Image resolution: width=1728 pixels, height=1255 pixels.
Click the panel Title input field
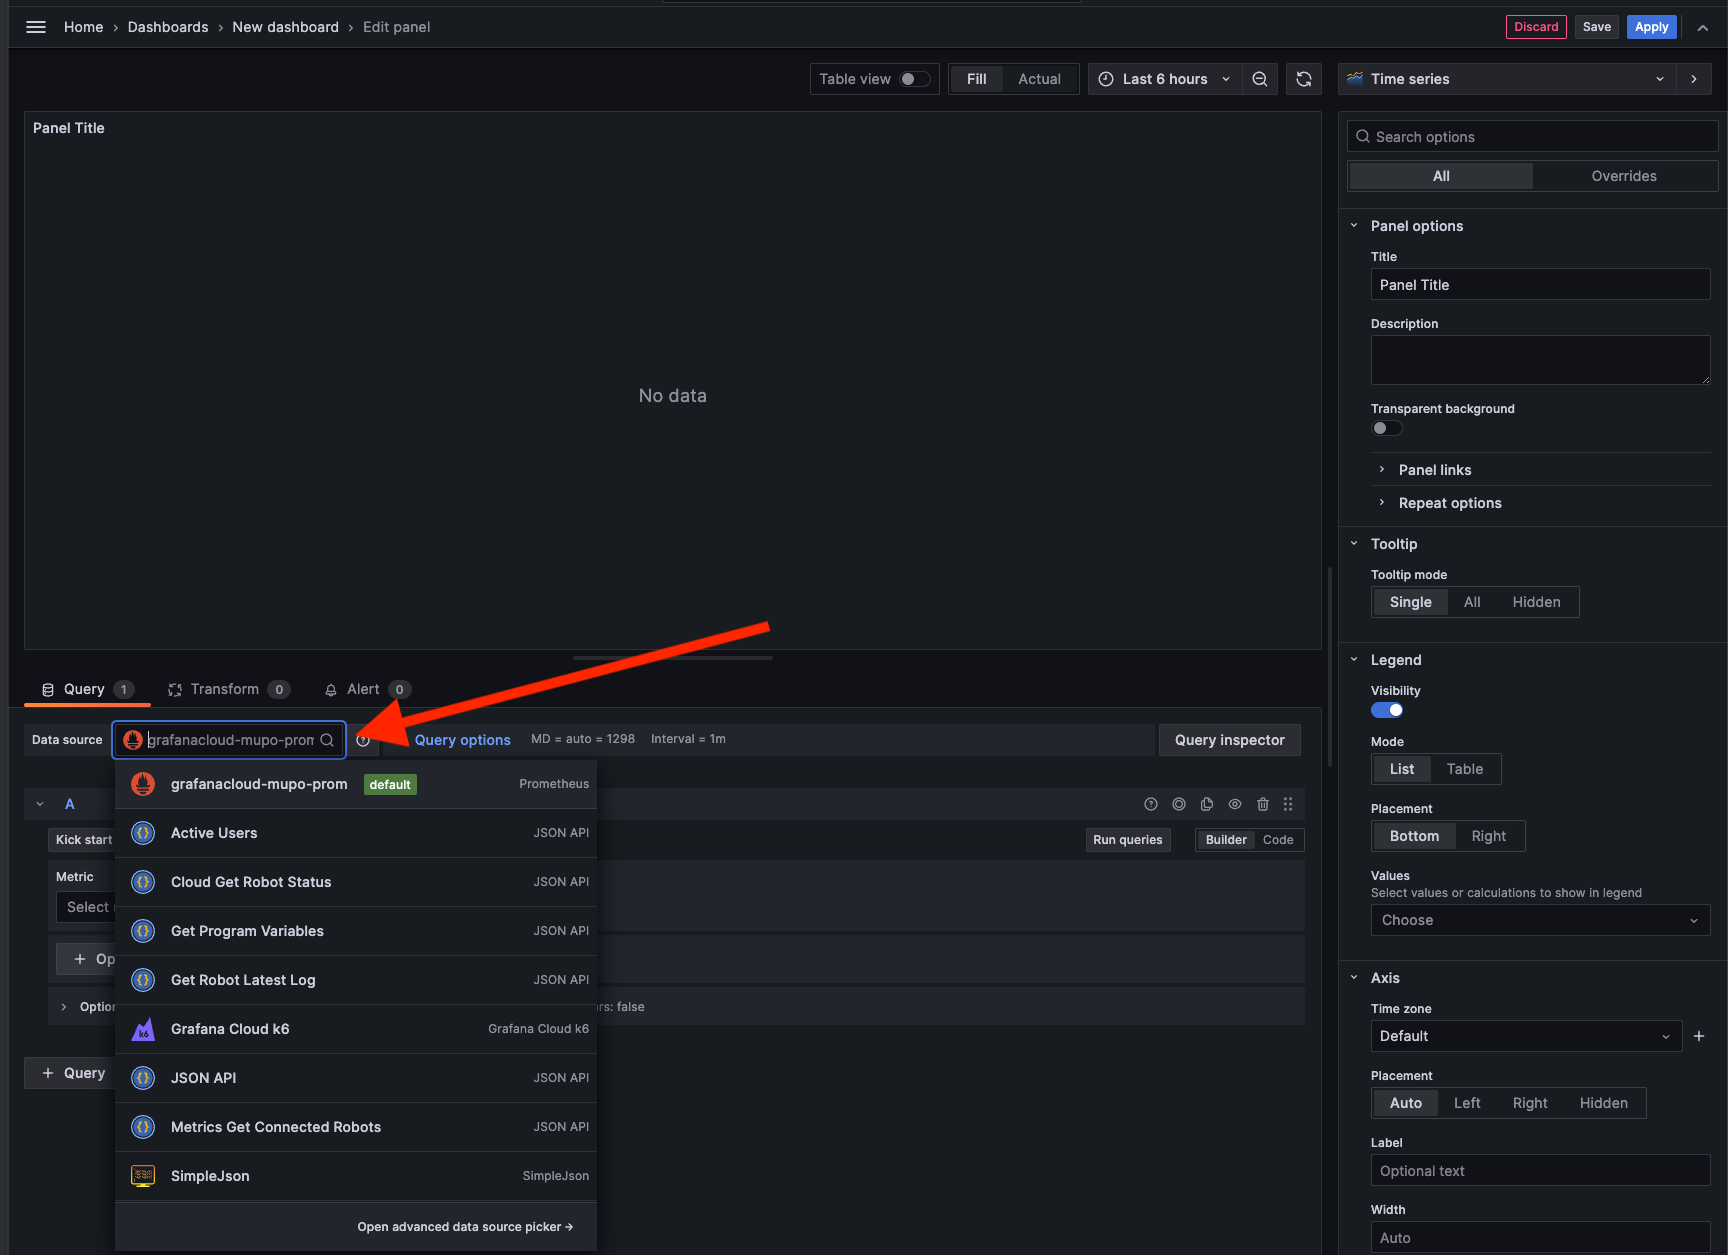point(1540,285)
